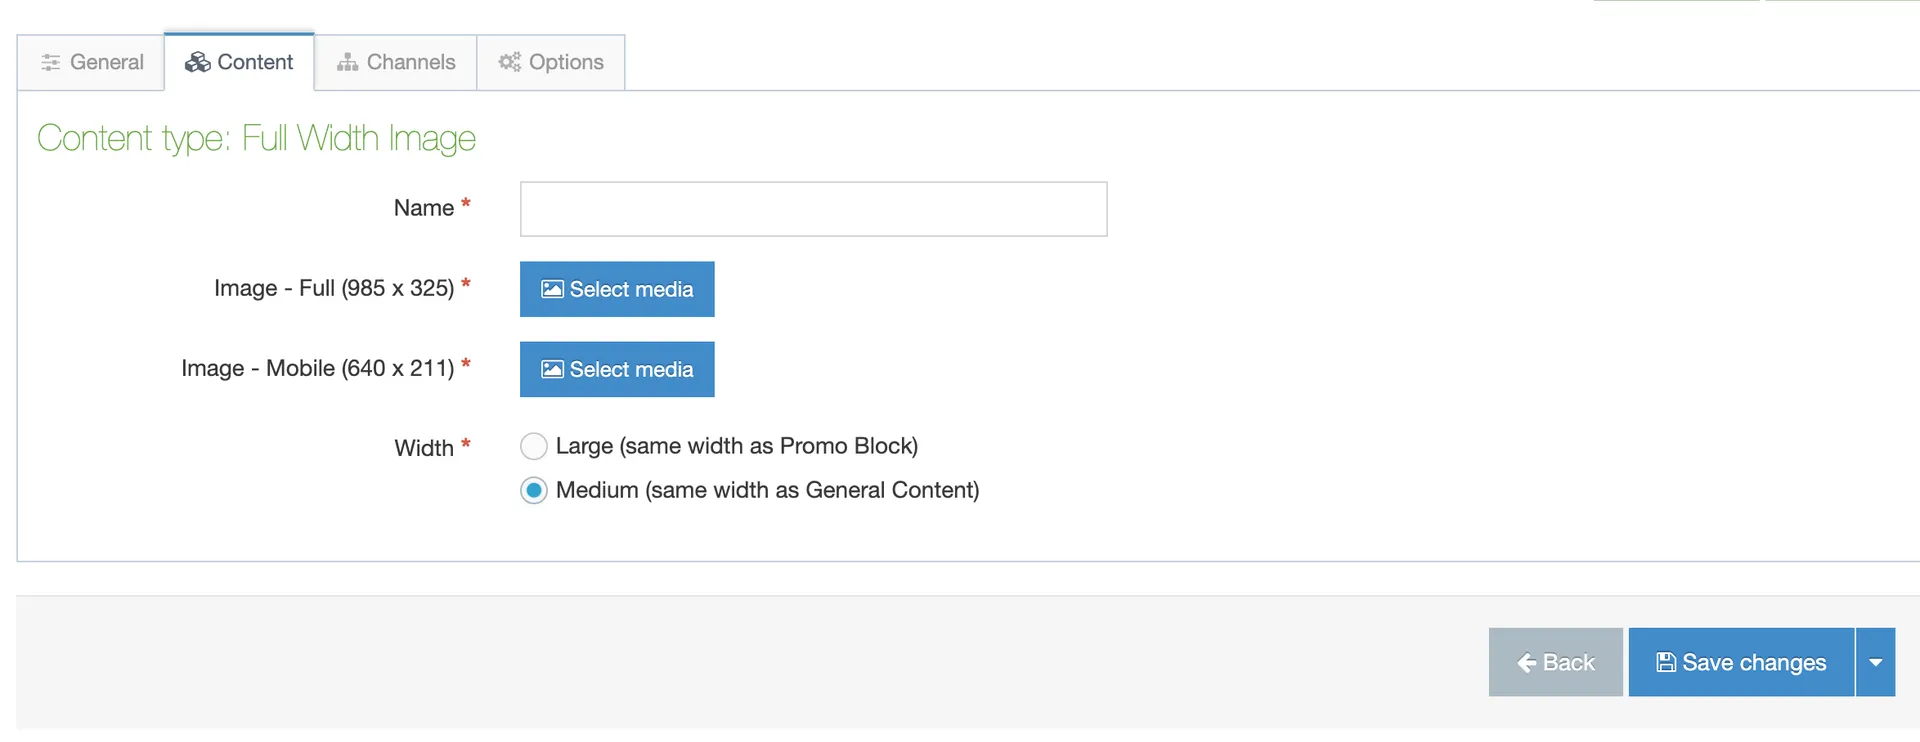The image size is (1920, 742).
Task: Select media for Image - Mobile
Action: [617, 369]
